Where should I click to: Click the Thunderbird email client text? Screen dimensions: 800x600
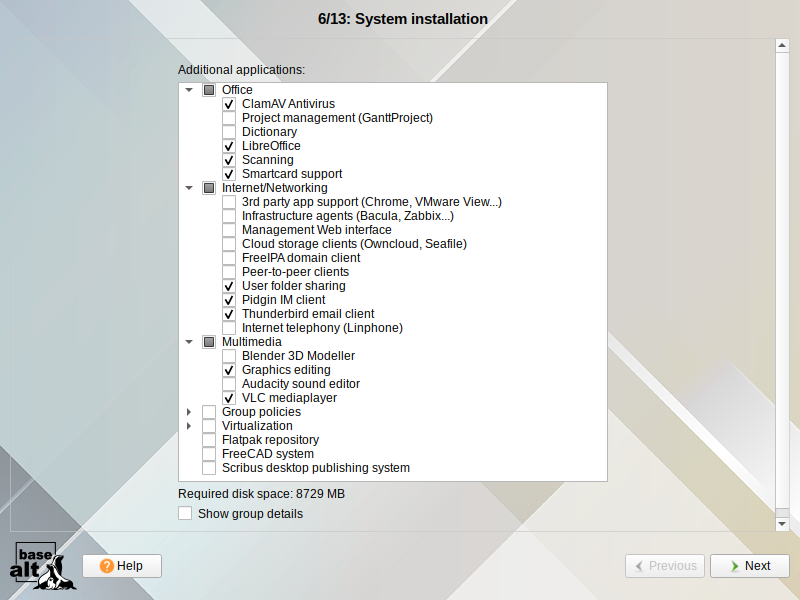[x=308, y=314]
